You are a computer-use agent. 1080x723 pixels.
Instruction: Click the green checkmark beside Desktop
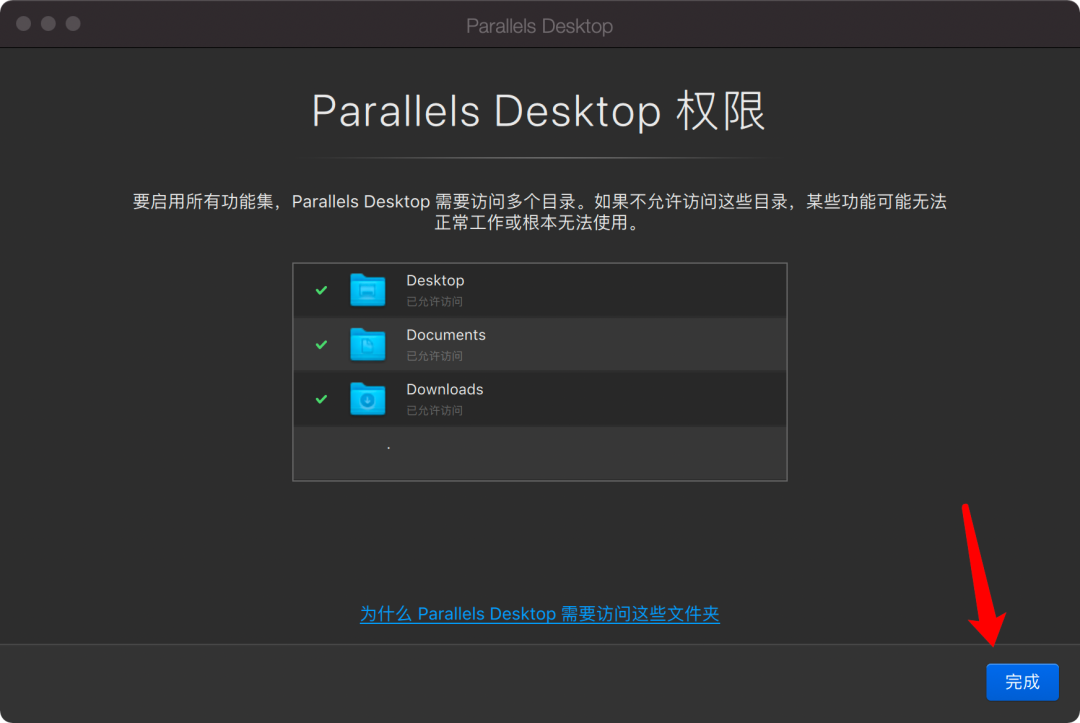321,290
